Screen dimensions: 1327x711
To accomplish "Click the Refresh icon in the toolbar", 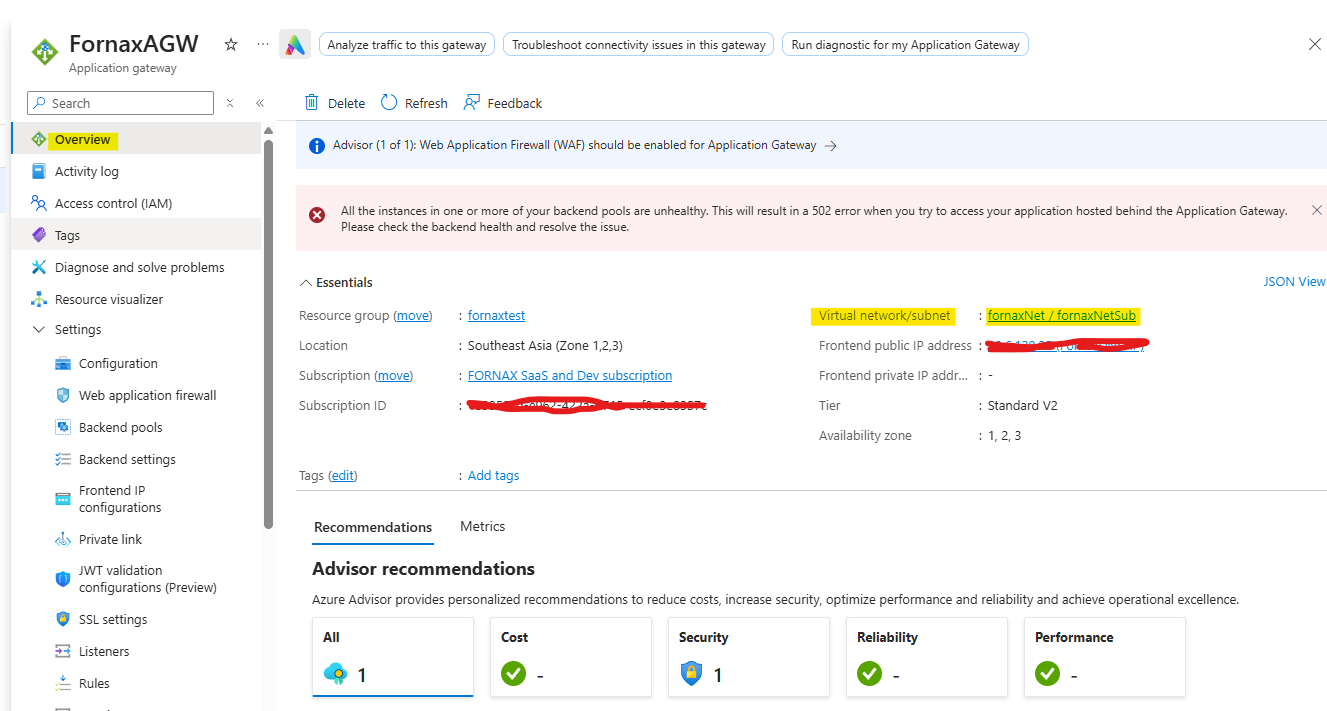I will pyautogui.click(x=389, y=103).
